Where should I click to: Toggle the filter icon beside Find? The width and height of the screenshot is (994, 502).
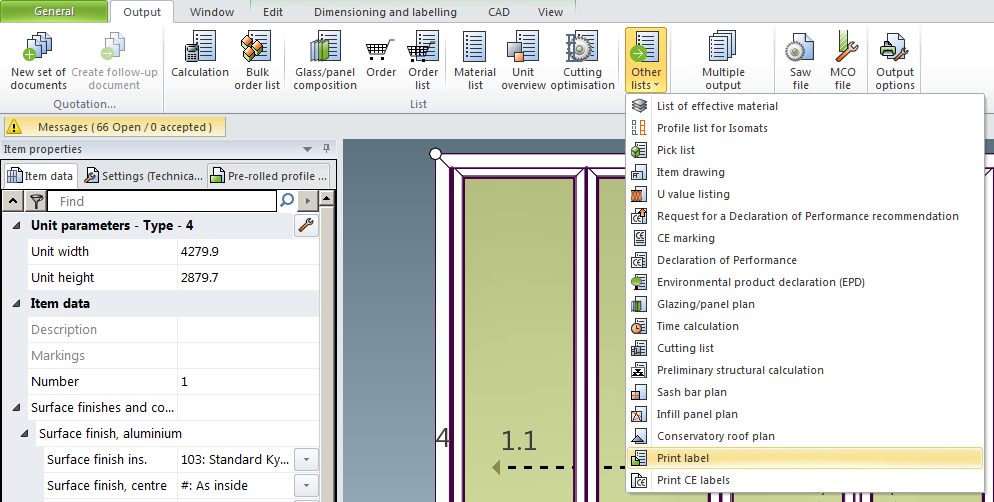tap(36, 201)
